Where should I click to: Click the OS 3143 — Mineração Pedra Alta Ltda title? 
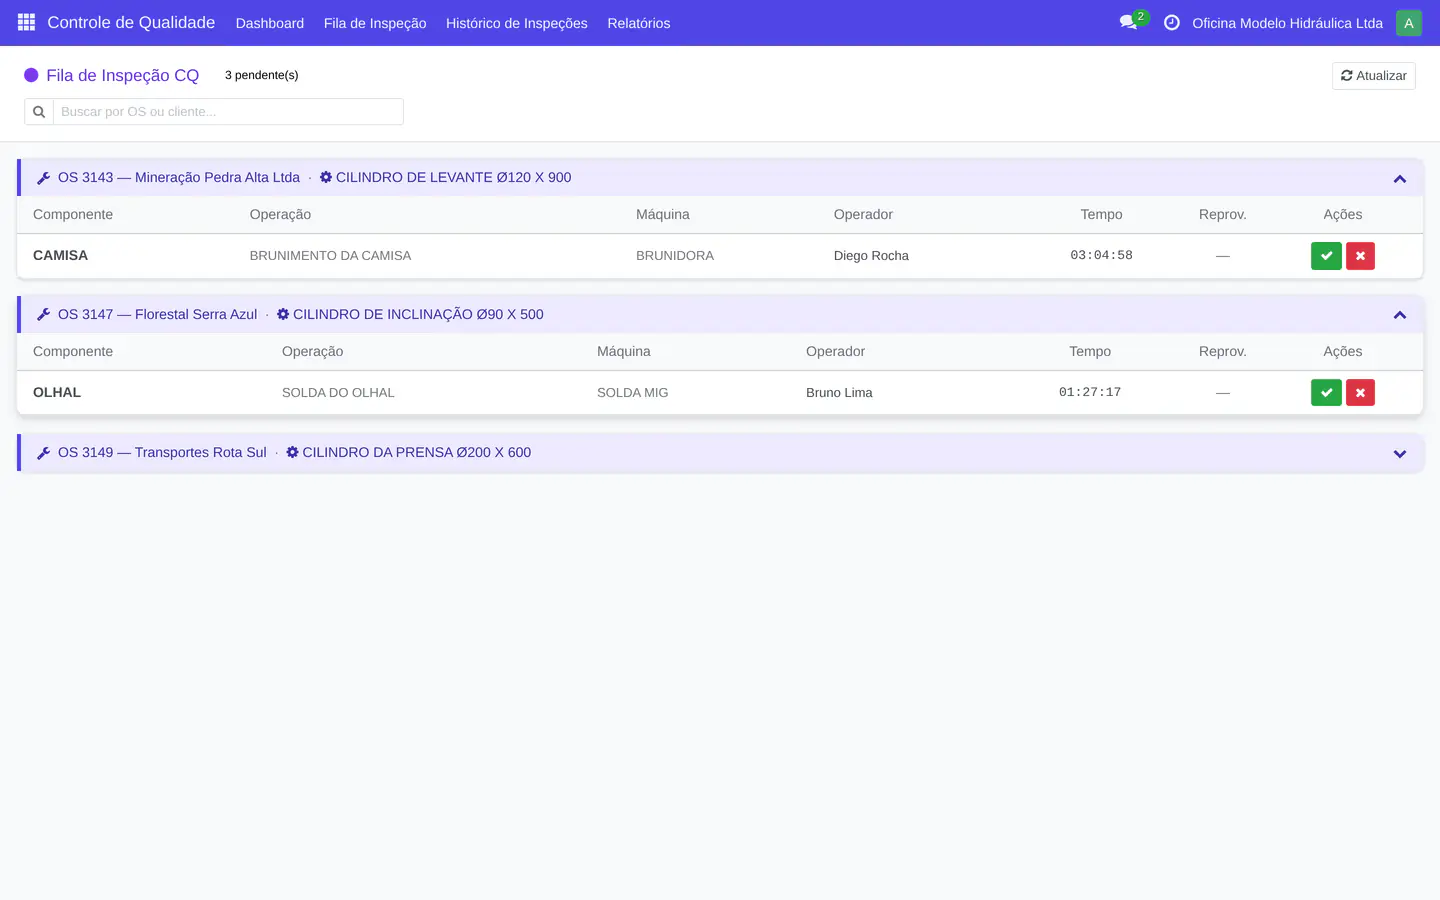pos(179,177)
